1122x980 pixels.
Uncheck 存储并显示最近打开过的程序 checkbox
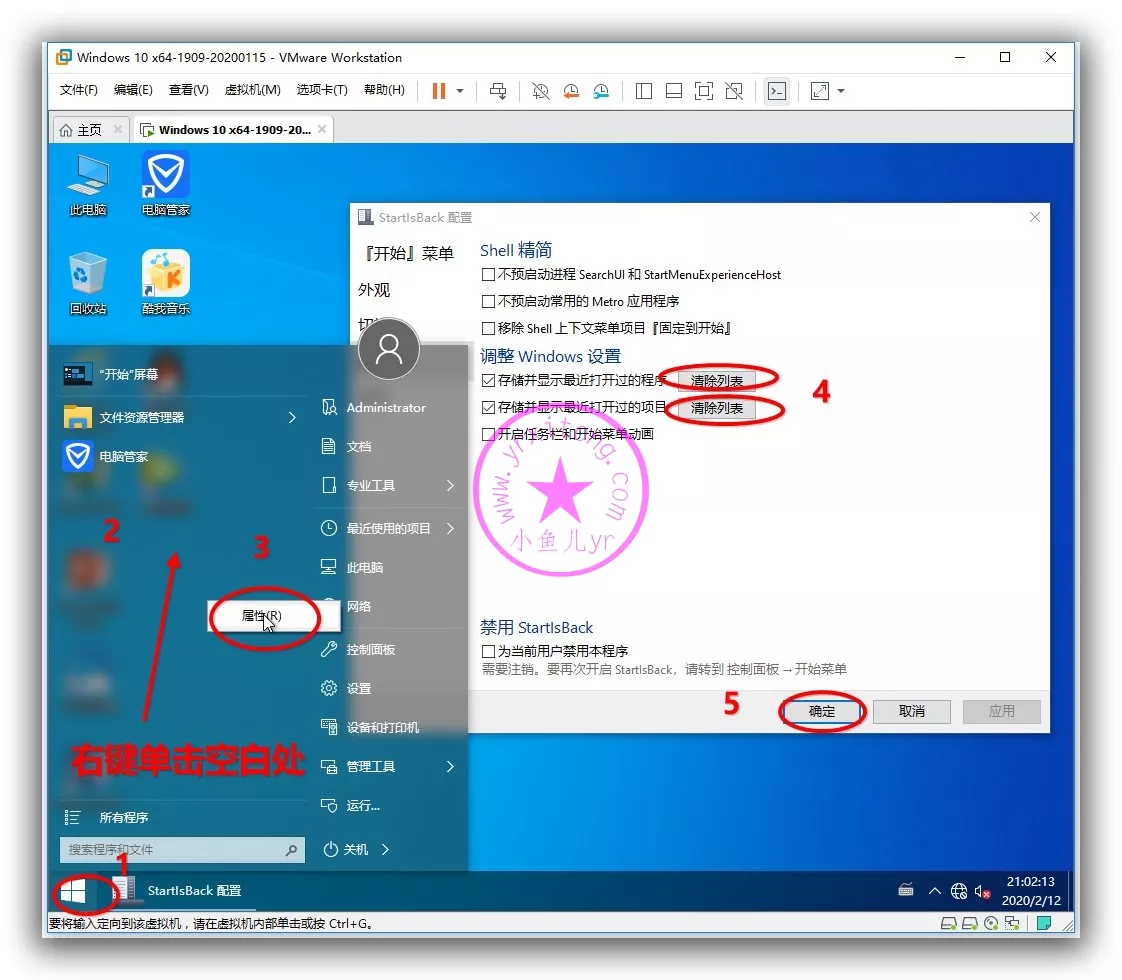click(488, 380)
